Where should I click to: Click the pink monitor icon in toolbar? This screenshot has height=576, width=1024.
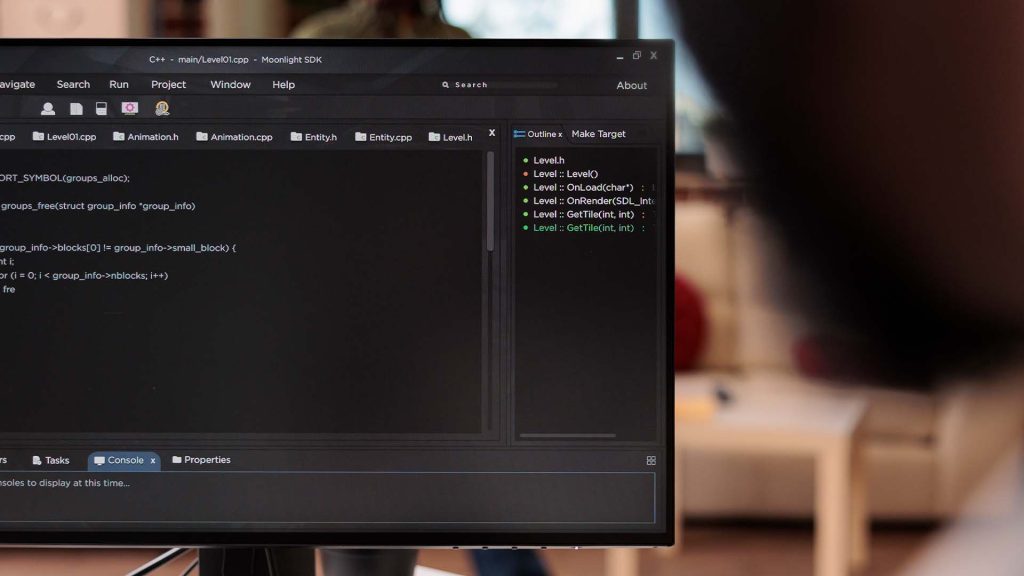pyautogui.click(x=130, y=108)
